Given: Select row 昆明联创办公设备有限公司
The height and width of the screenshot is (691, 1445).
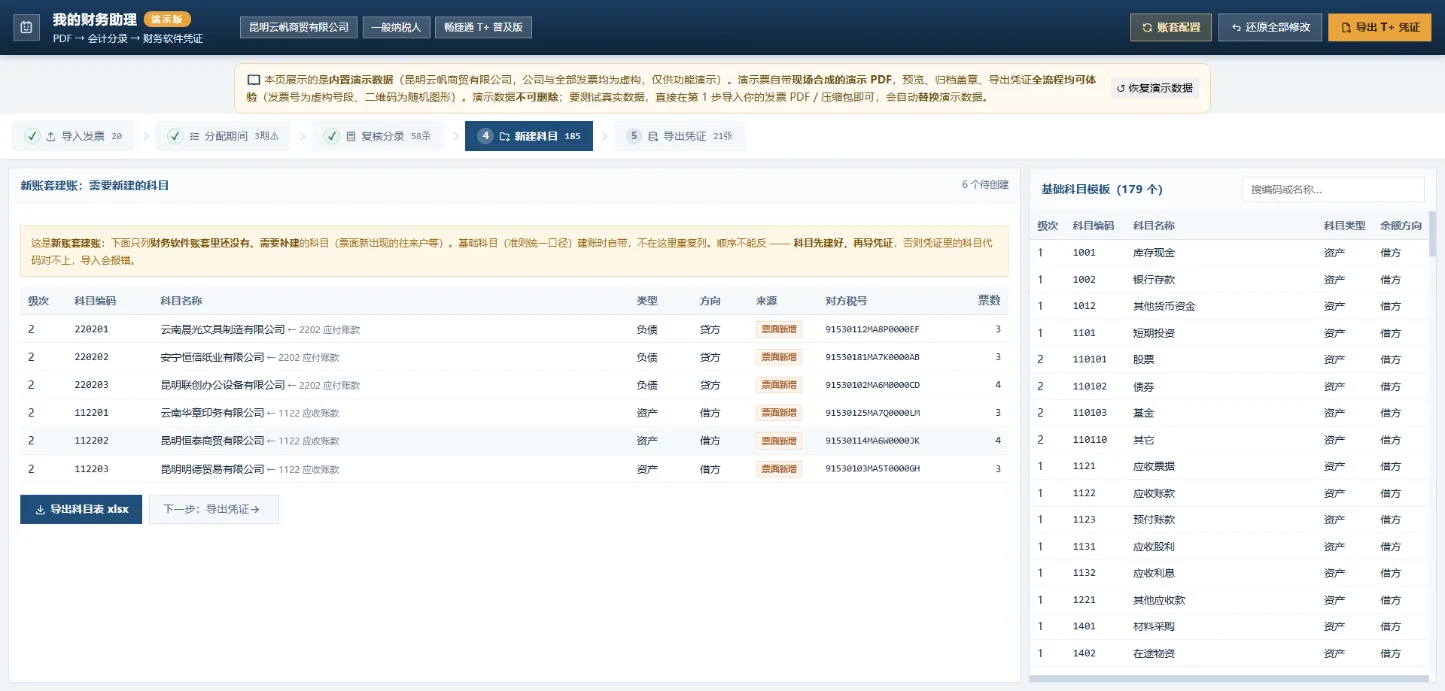Looking at the screenshot, I should click(x=514, y=385).
